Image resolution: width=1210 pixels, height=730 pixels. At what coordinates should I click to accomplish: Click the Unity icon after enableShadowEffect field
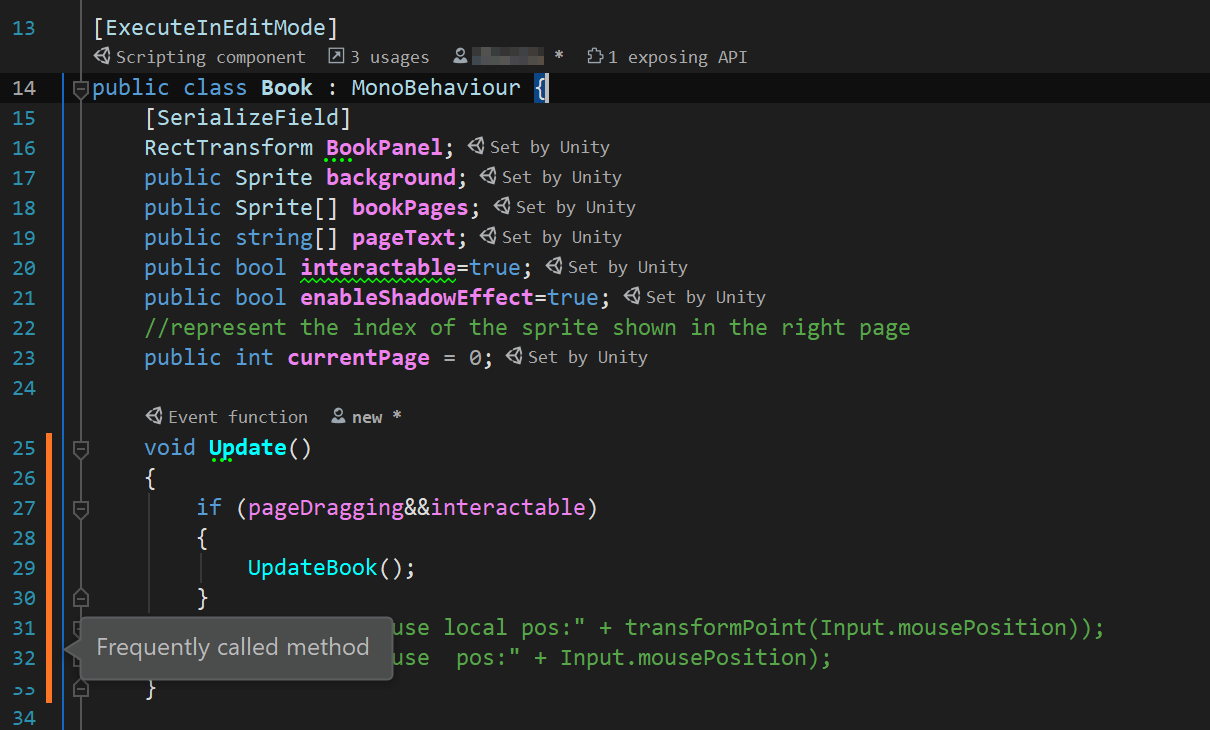tap(632, 297)
